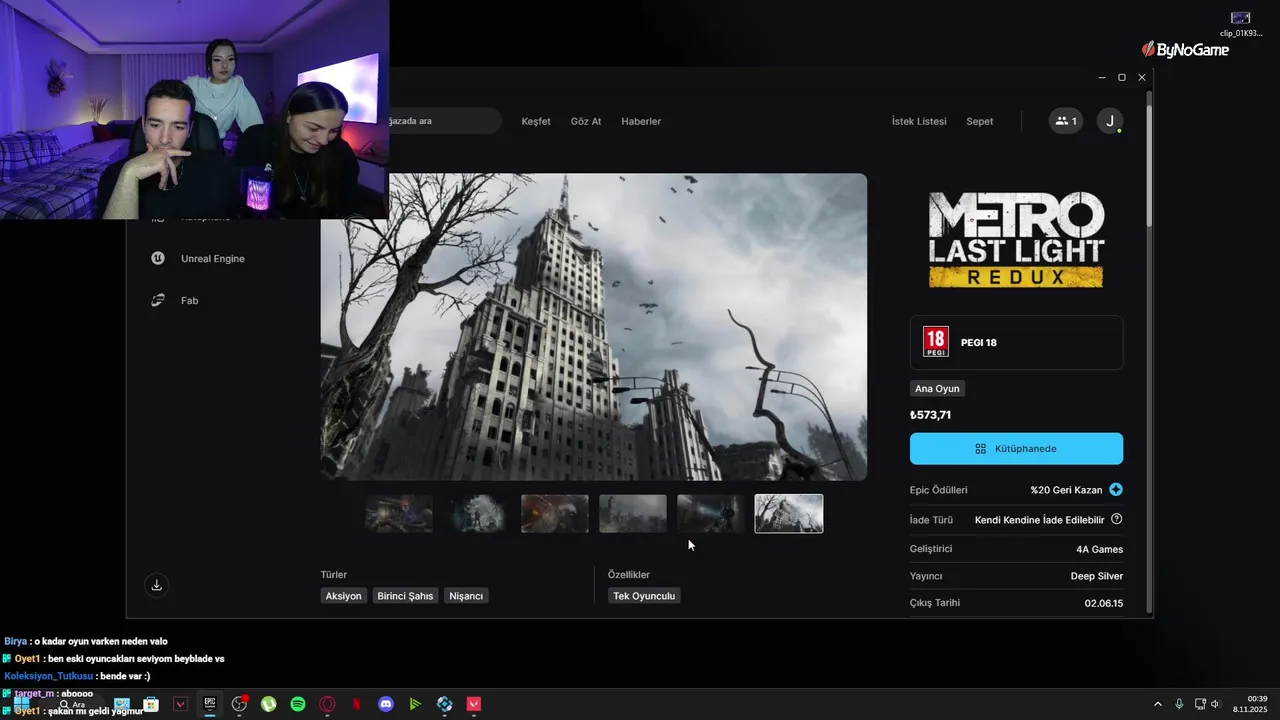Select the third screenshot thumbnail

click(x=555, y=514)
